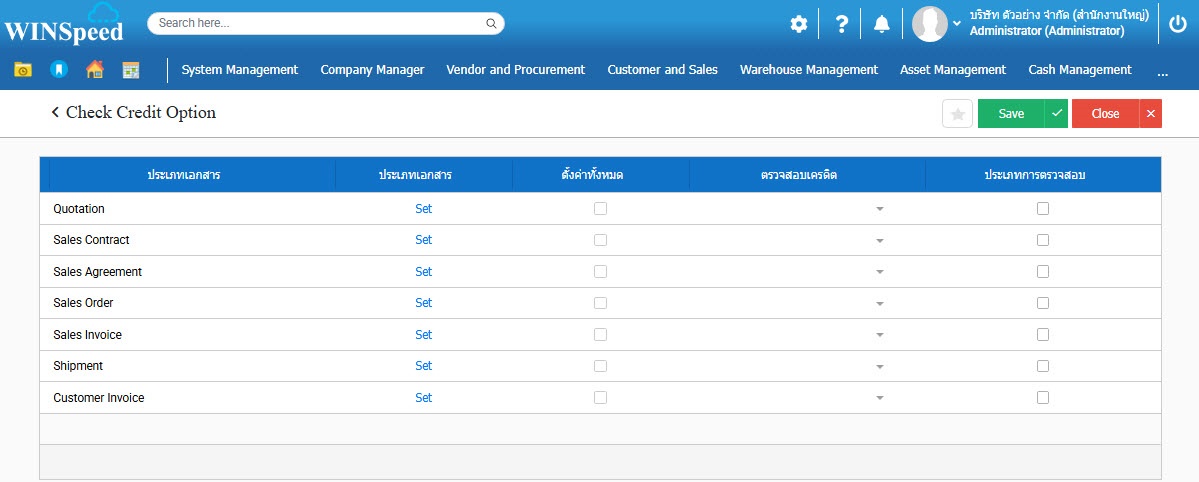The height and width of the screenshot is (482, 1199).
Task: Click the blue bookmark icon in toolbar
Action: (59, 70)
